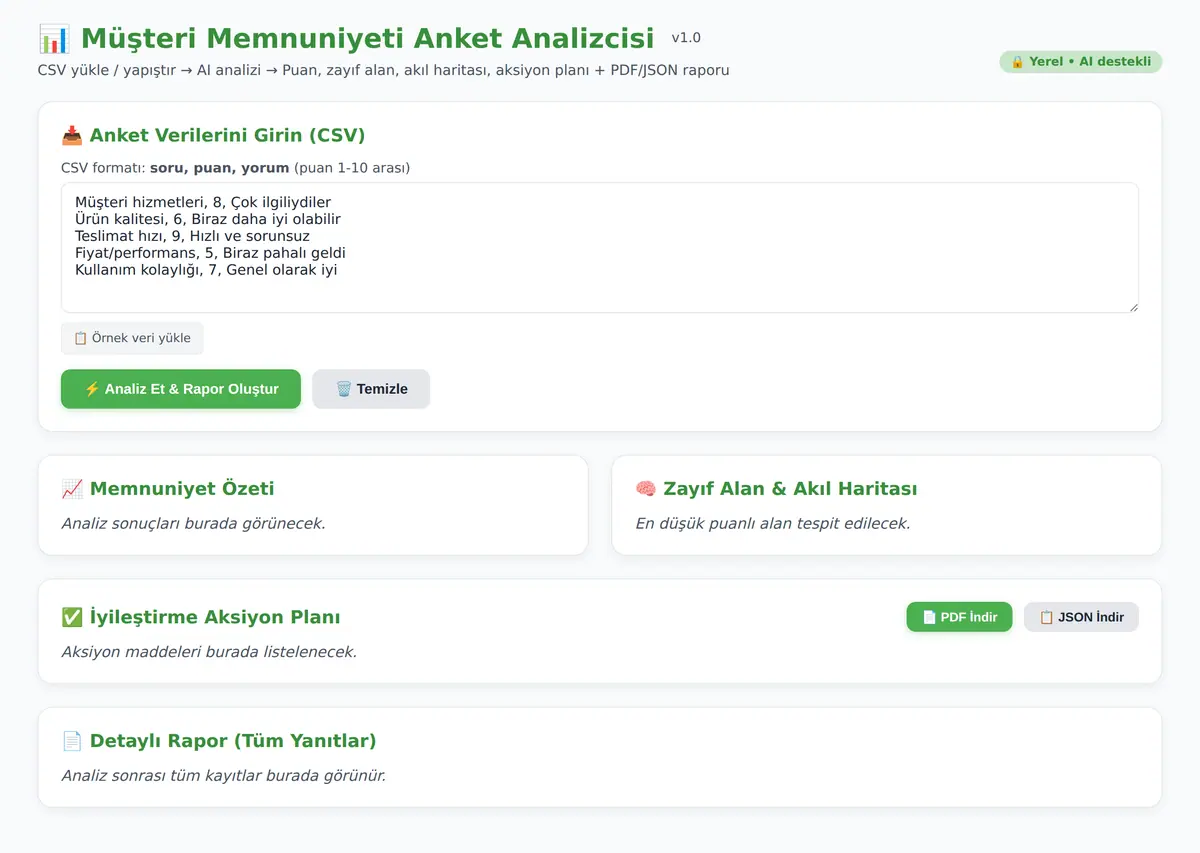Load sample data with Örnek veri yükle
The height and width of the screenshot is (853, 1200).
132,338
